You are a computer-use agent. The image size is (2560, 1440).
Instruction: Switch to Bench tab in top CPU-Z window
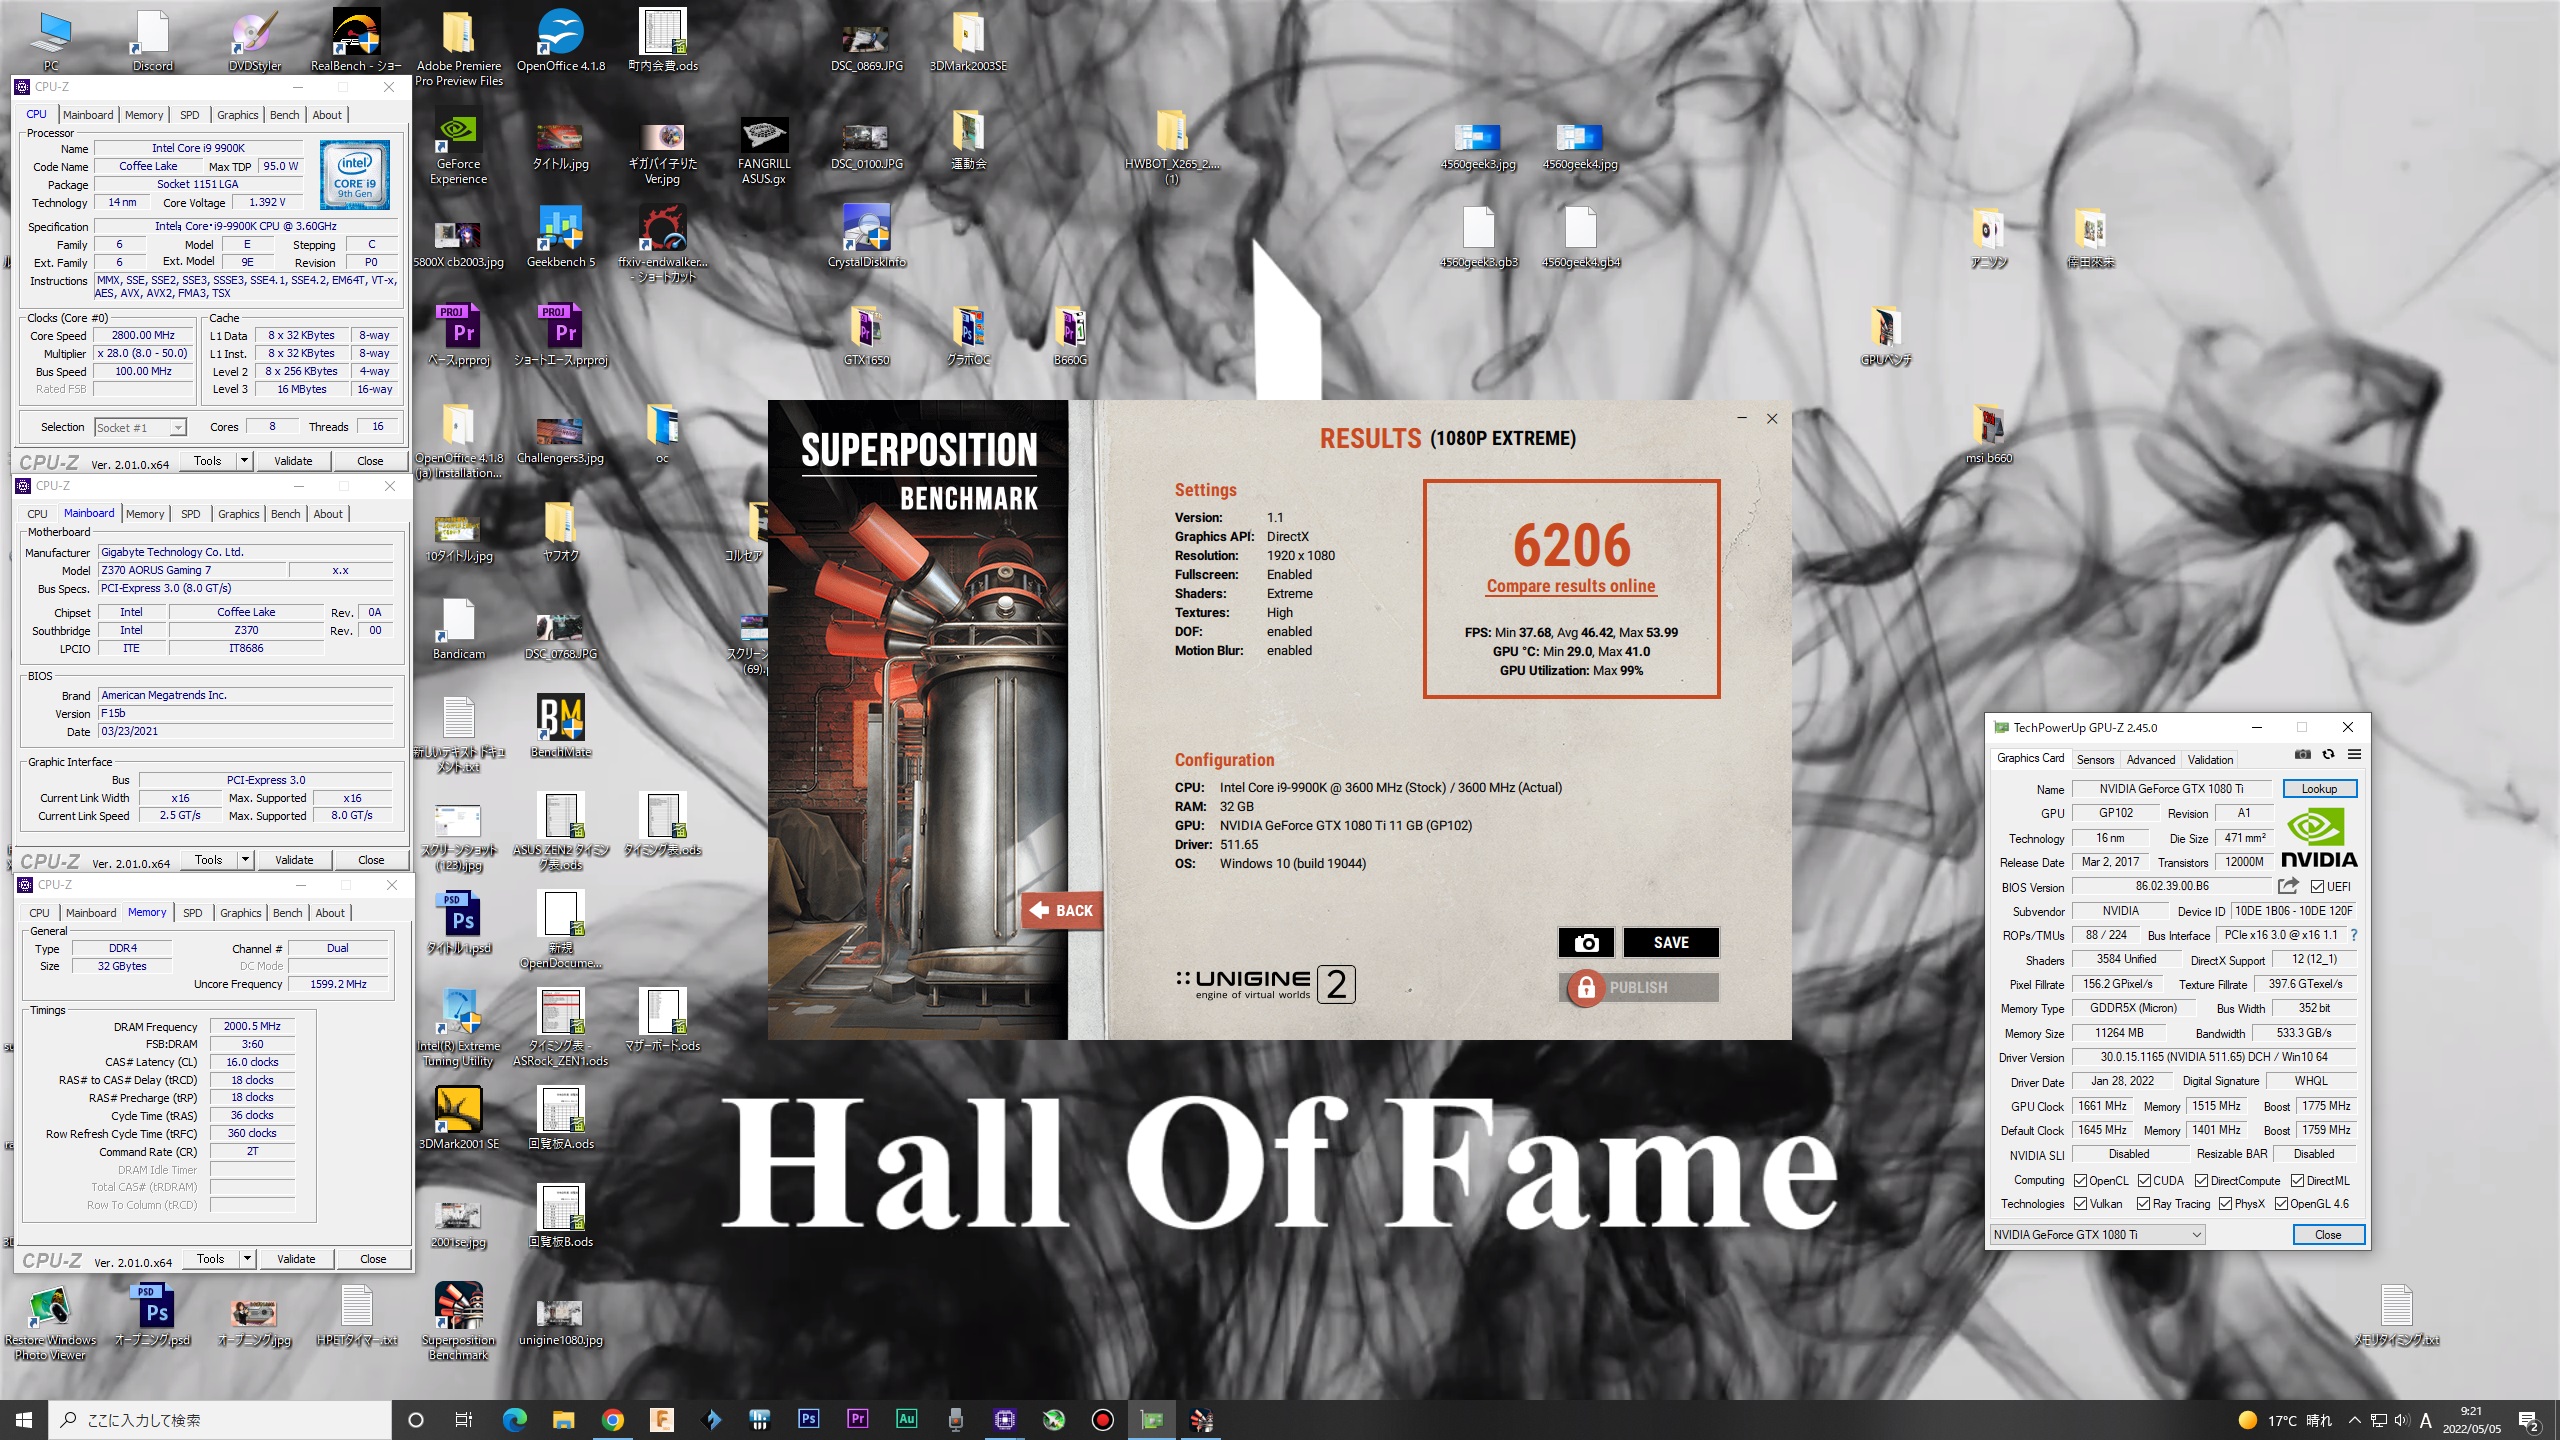(x=284, y=115)
